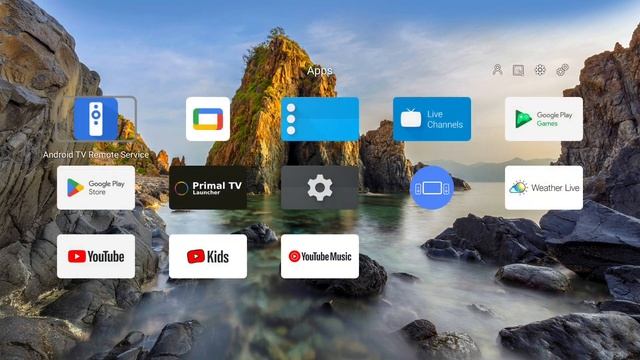Viewport: 640px width, 360px height.
Task: Launch Primal TV Launcher
Action: click(x=208, y=188)
